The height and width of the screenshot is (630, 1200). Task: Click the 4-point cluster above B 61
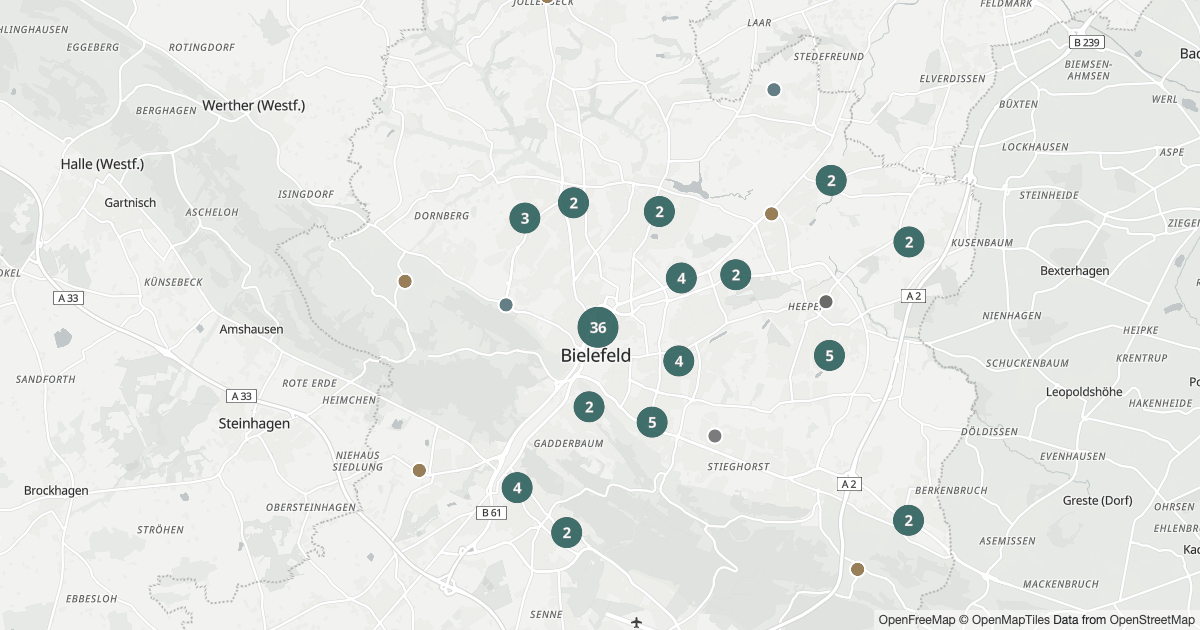coord(517,488)
